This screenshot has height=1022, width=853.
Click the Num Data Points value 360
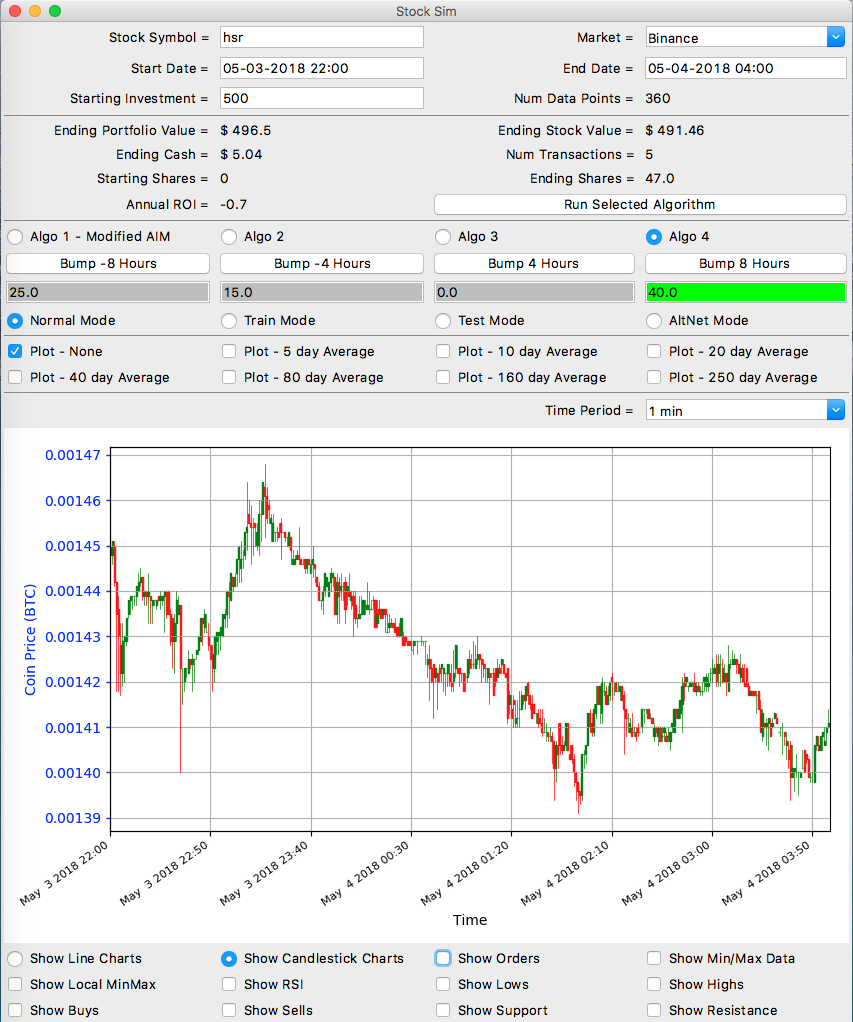coord(658,98)
